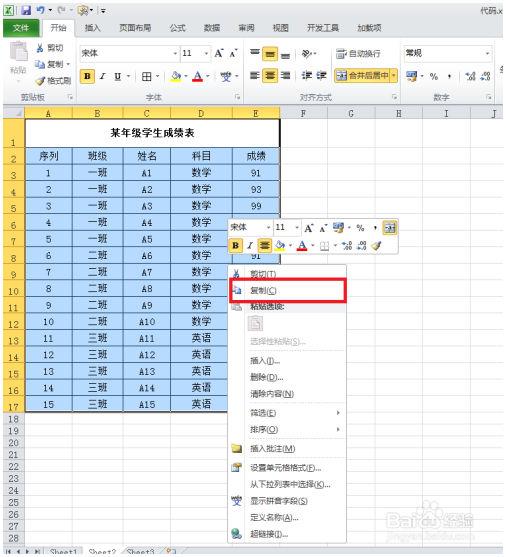
Task: Select row header 20
Action: click(14, 443)
